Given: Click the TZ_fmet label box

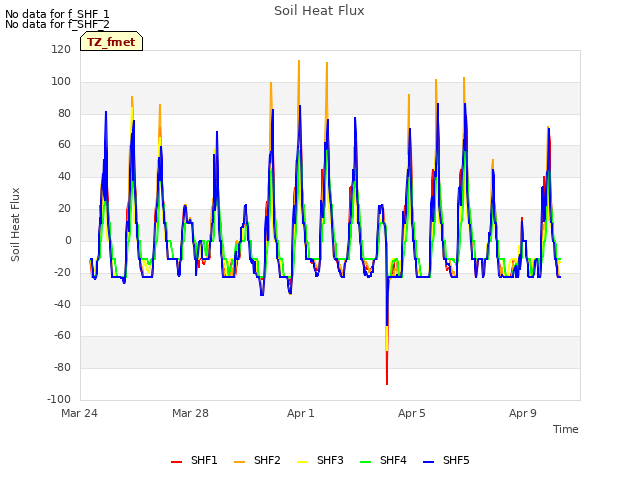Looking at the screenshot, I should [x=111, y=42].
